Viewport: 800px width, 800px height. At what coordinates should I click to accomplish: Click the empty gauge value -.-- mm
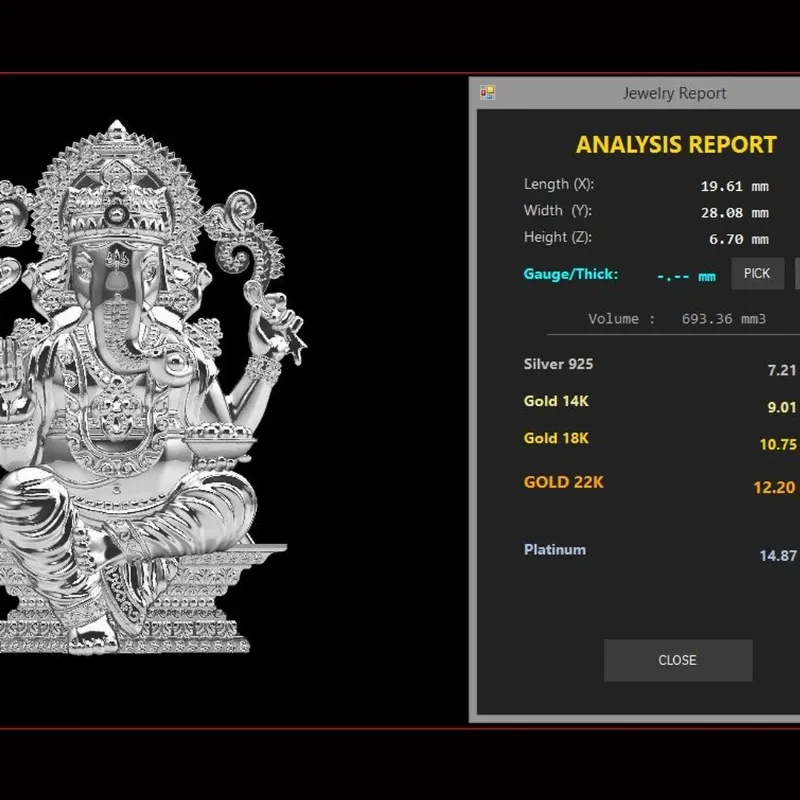click(686, 277)
